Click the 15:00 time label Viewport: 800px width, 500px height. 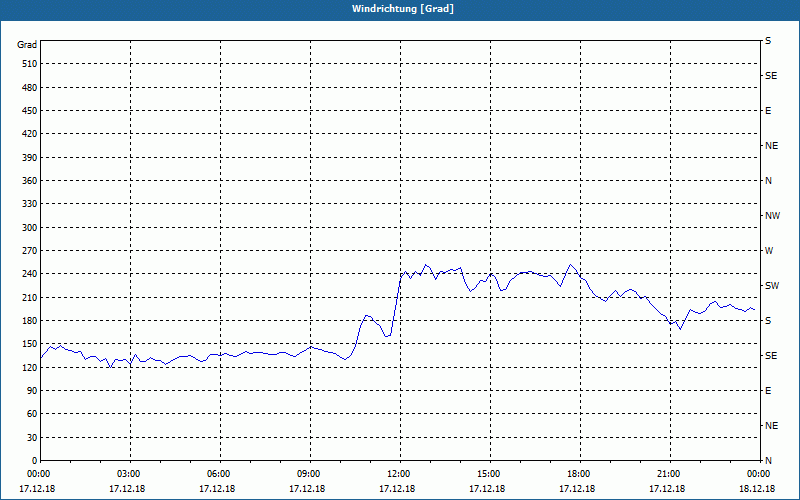(490, 474)
